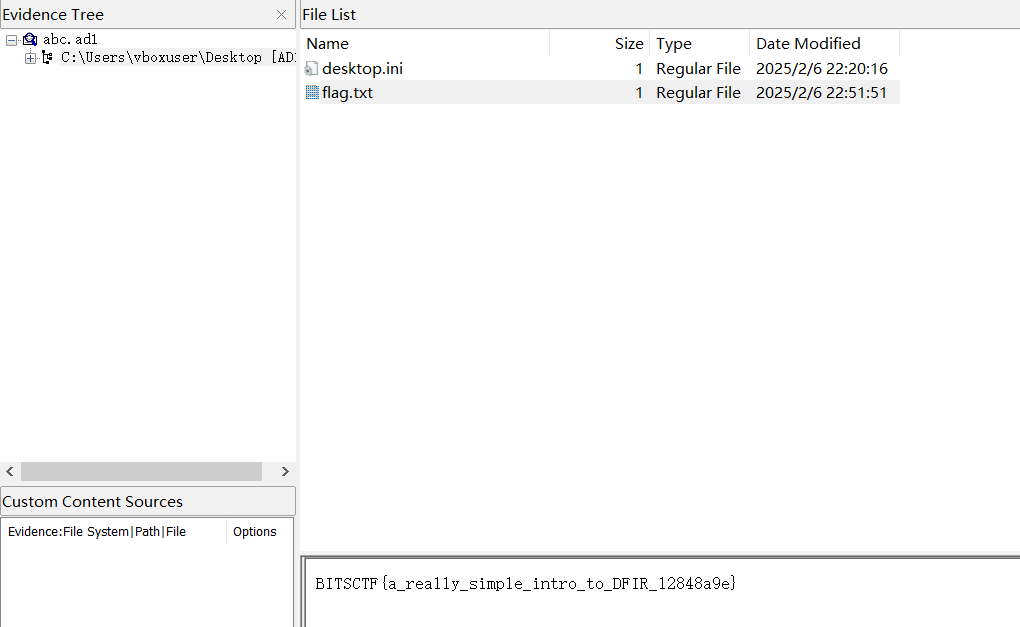Expand the C:\Users\vboxuser\Desktop node
The height and width of the screenshot is (627, 1020).
click(30, 58)
